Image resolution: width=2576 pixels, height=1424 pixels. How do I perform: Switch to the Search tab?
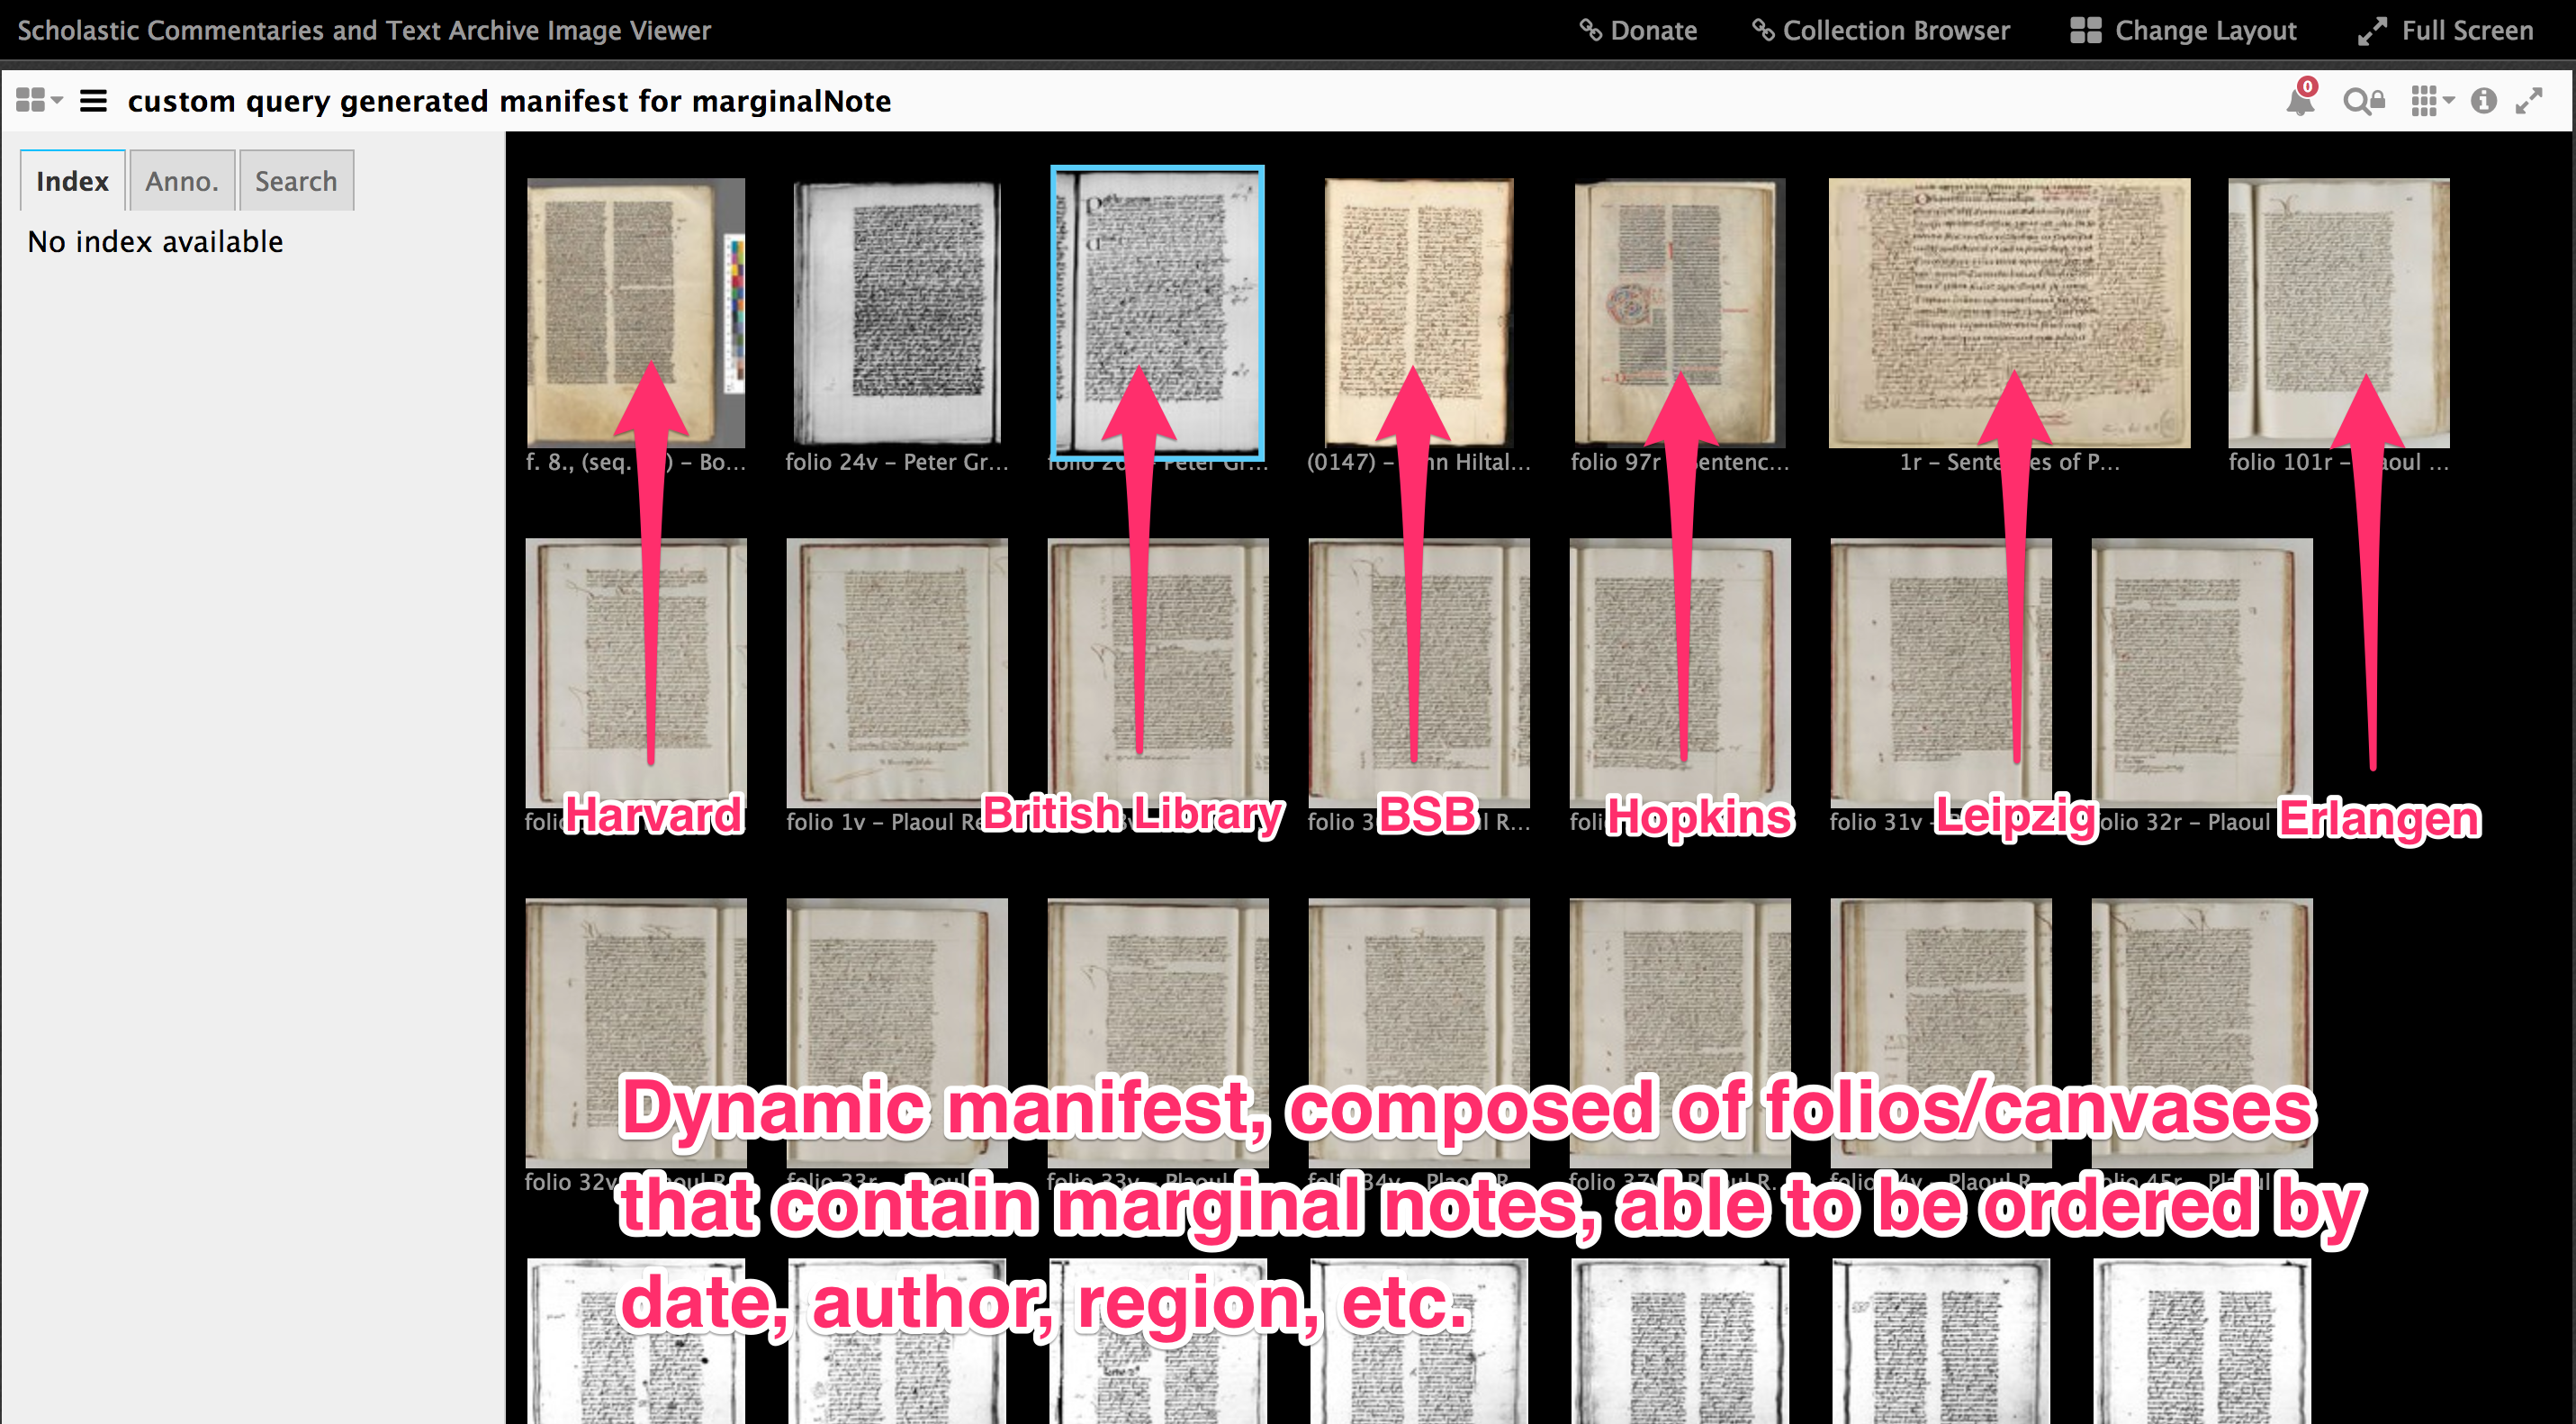point(296,181)
